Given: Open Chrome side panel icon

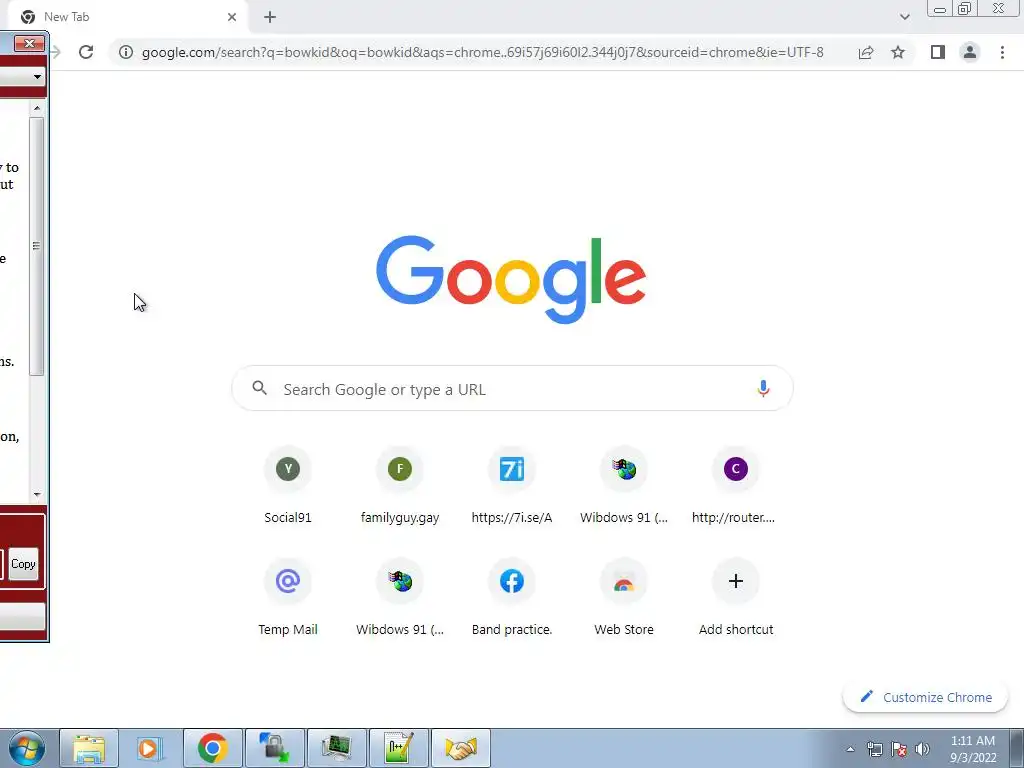Looking at the screenshot, I should pyautogui.click(x=938, y=52).
